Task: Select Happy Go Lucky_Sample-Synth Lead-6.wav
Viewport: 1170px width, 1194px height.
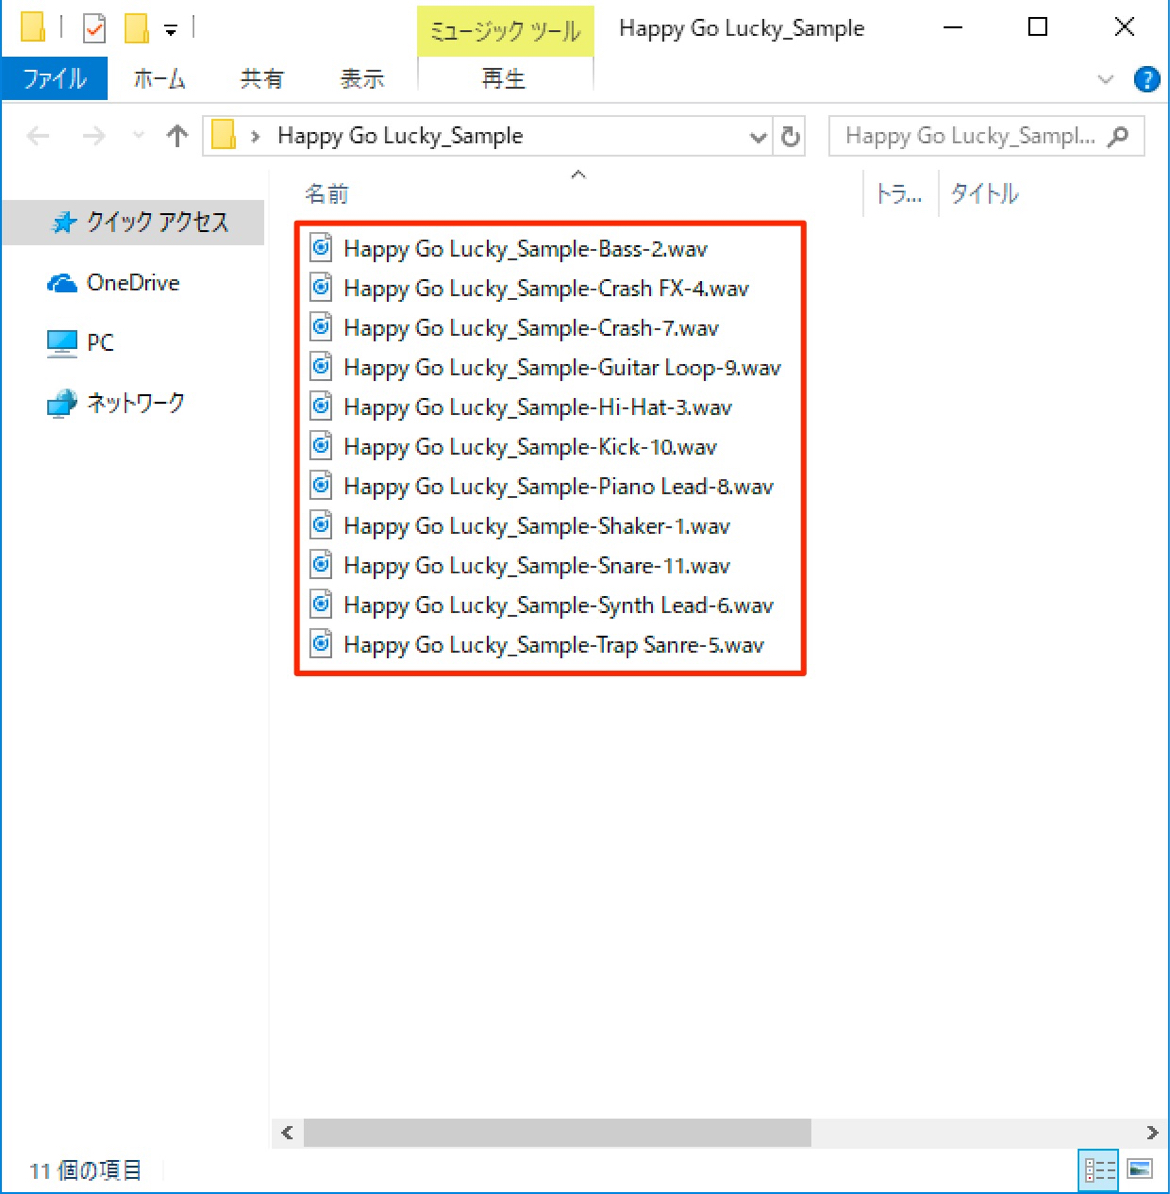Action: [x=558, y=605]
